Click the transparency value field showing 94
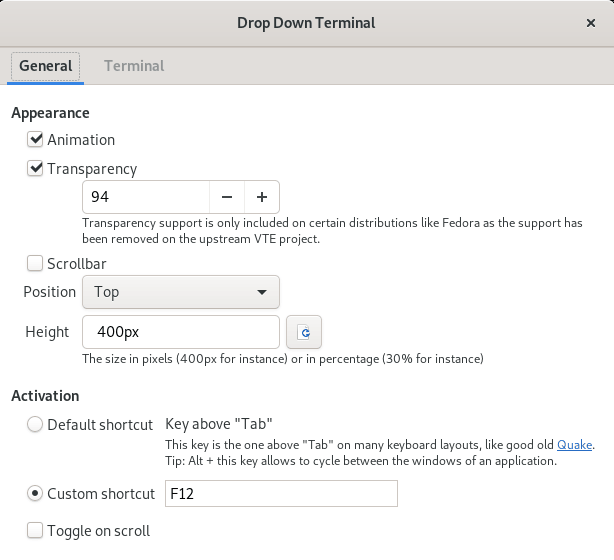 145,197
